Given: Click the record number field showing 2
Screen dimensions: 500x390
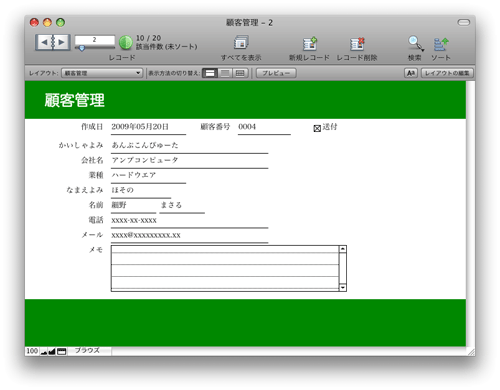Looking at the screenshot, I should coord(95,40).
